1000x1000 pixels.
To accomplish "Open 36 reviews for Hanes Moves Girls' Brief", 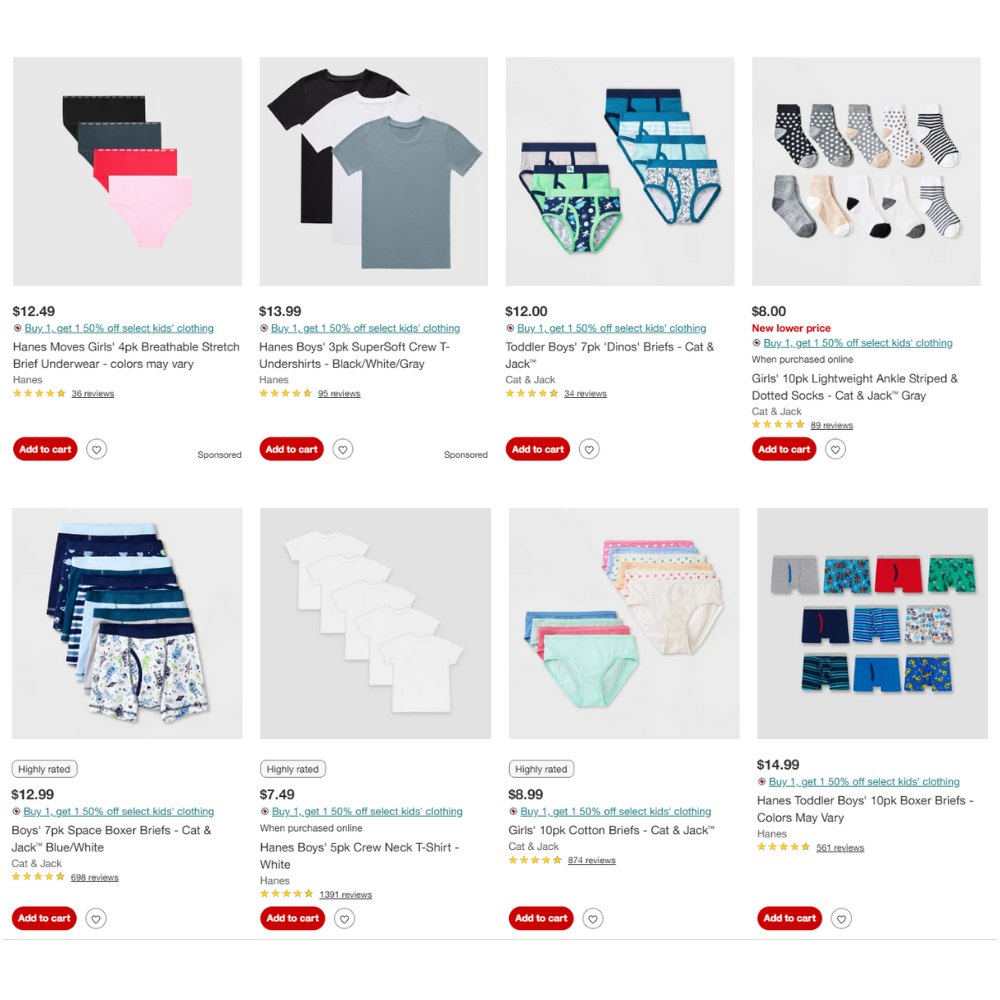I will point(92,393).
